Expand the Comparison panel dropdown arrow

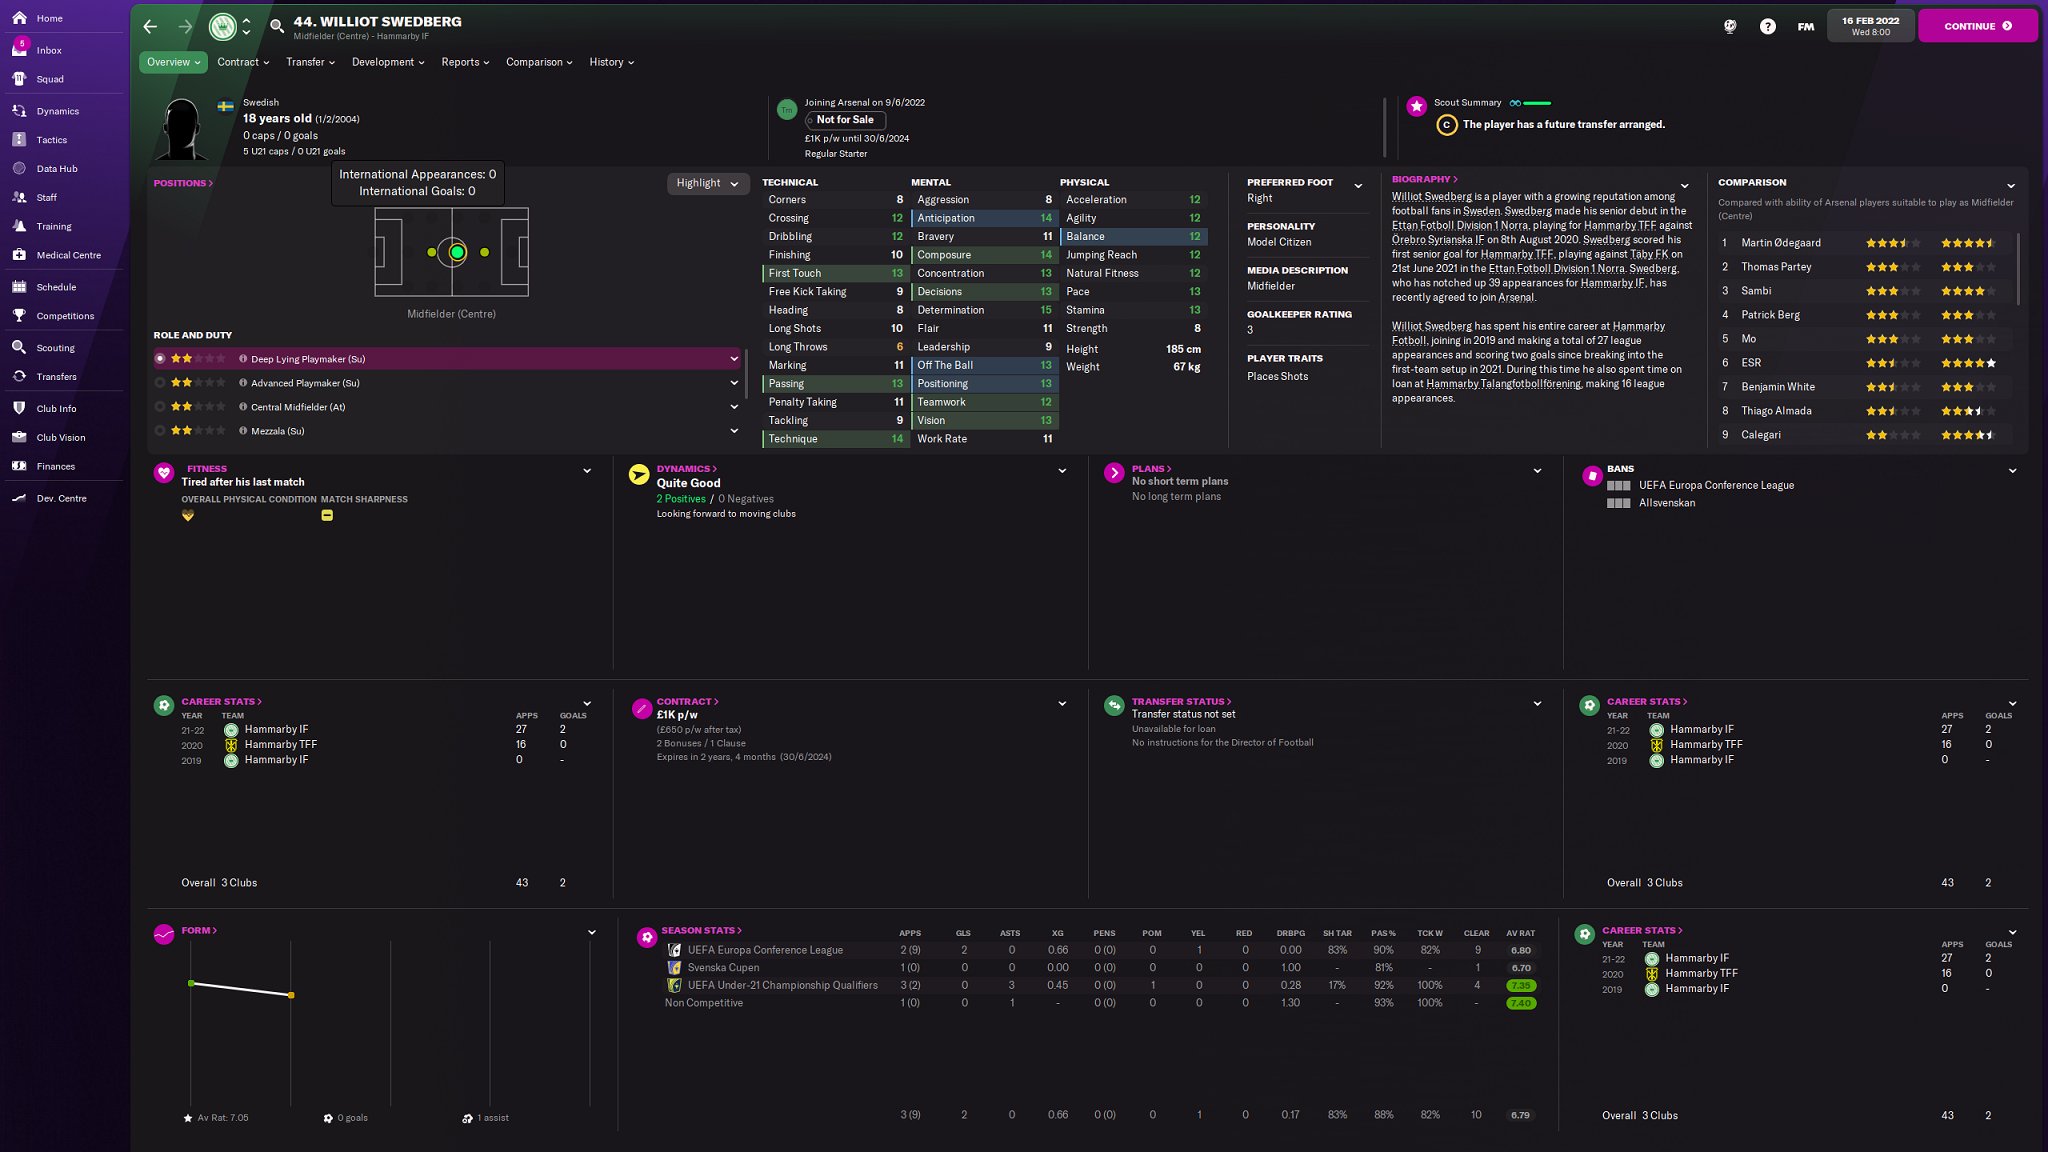[x=2011, y=185]
